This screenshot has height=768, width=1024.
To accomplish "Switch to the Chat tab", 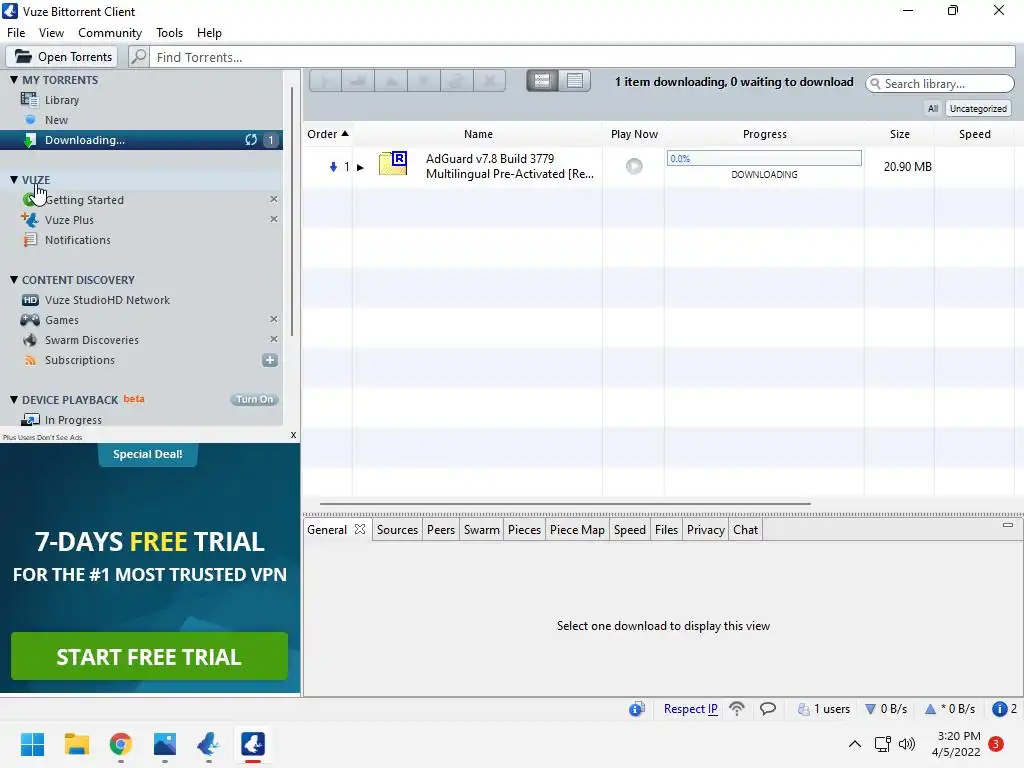I will (745, 530).
